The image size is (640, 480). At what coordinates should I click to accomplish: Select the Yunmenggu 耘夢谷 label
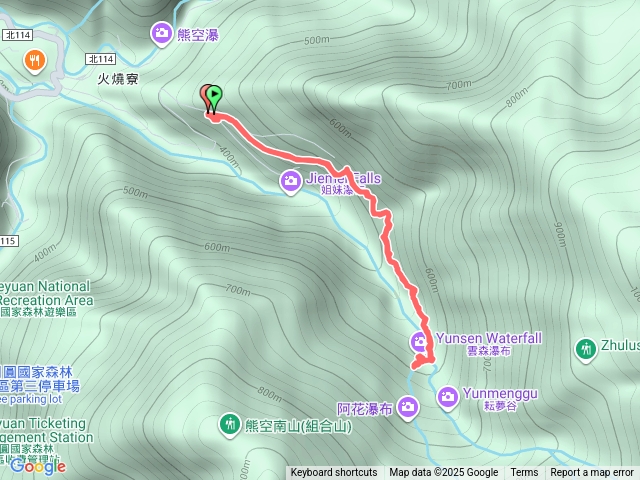(x=500, y=399)
